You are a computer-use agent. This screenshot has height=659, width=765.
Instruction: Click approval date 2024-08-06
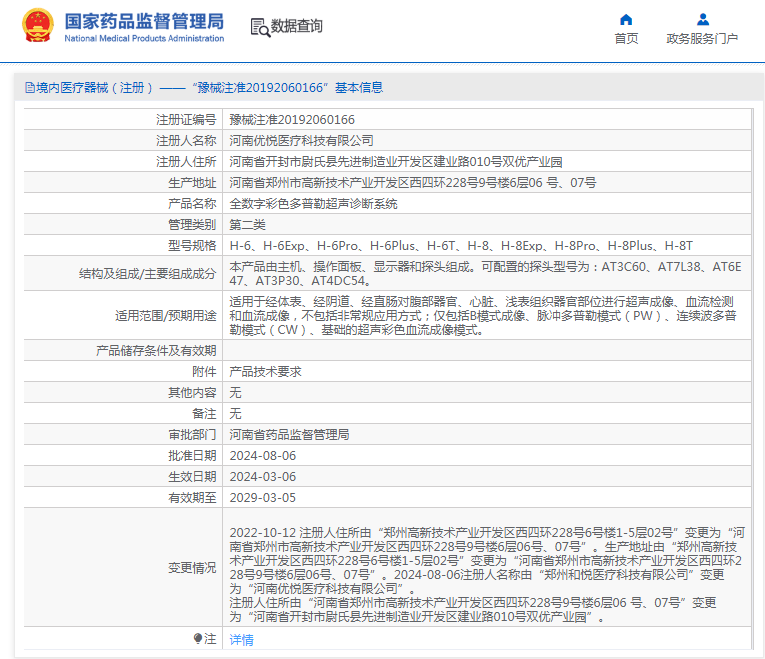coord(262,456)
